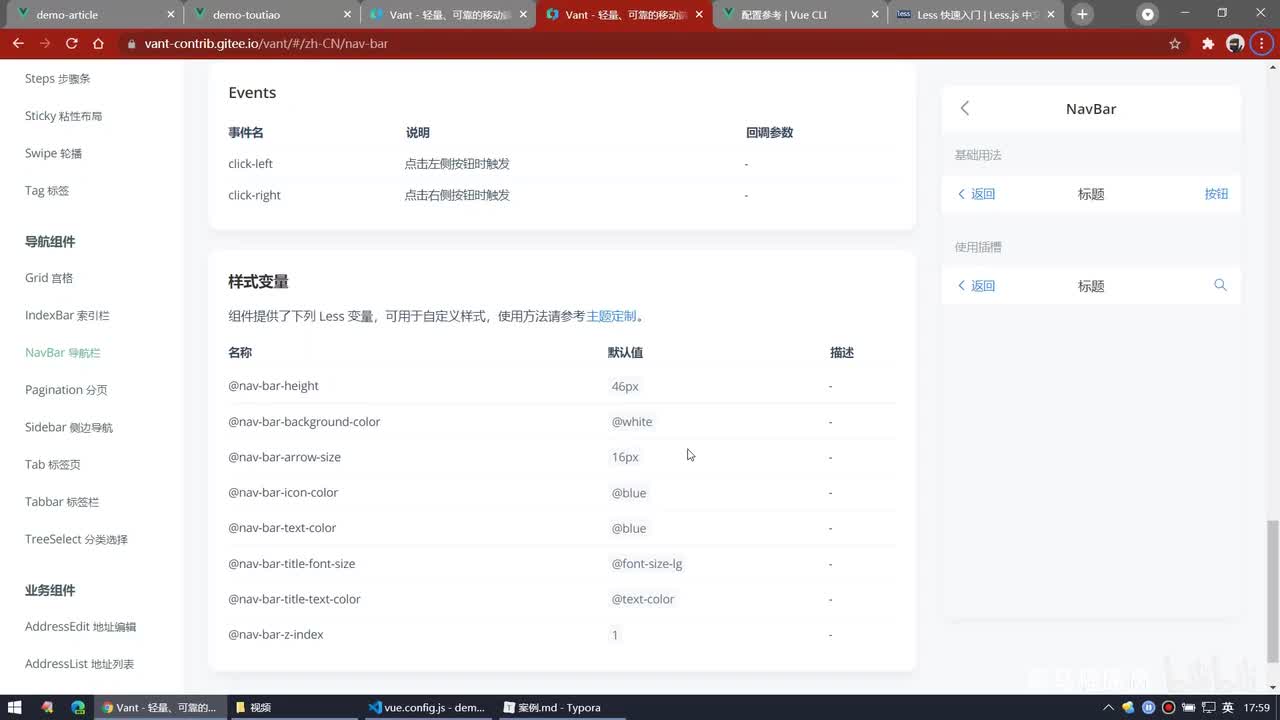
Task: Open a new browser tab
Action: (1082, 14)
